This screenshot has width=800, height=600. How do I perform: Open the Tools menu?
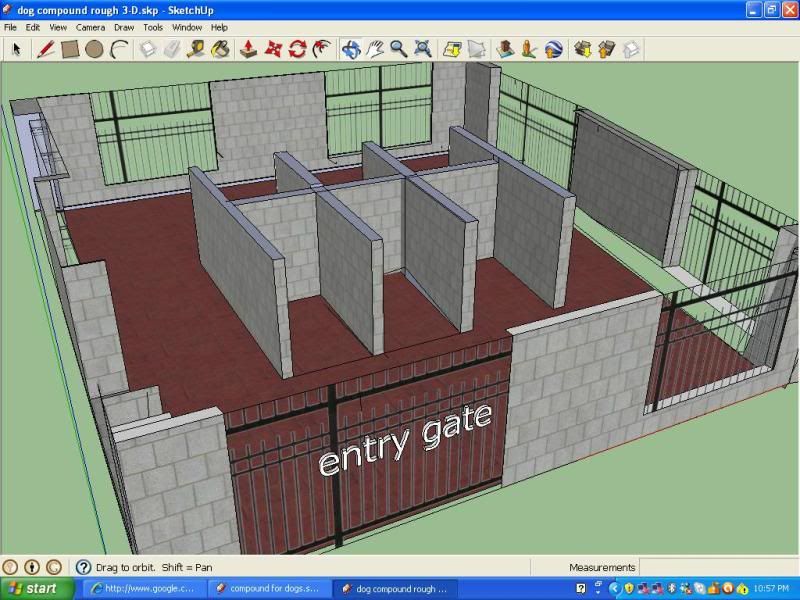coord(152,28)
